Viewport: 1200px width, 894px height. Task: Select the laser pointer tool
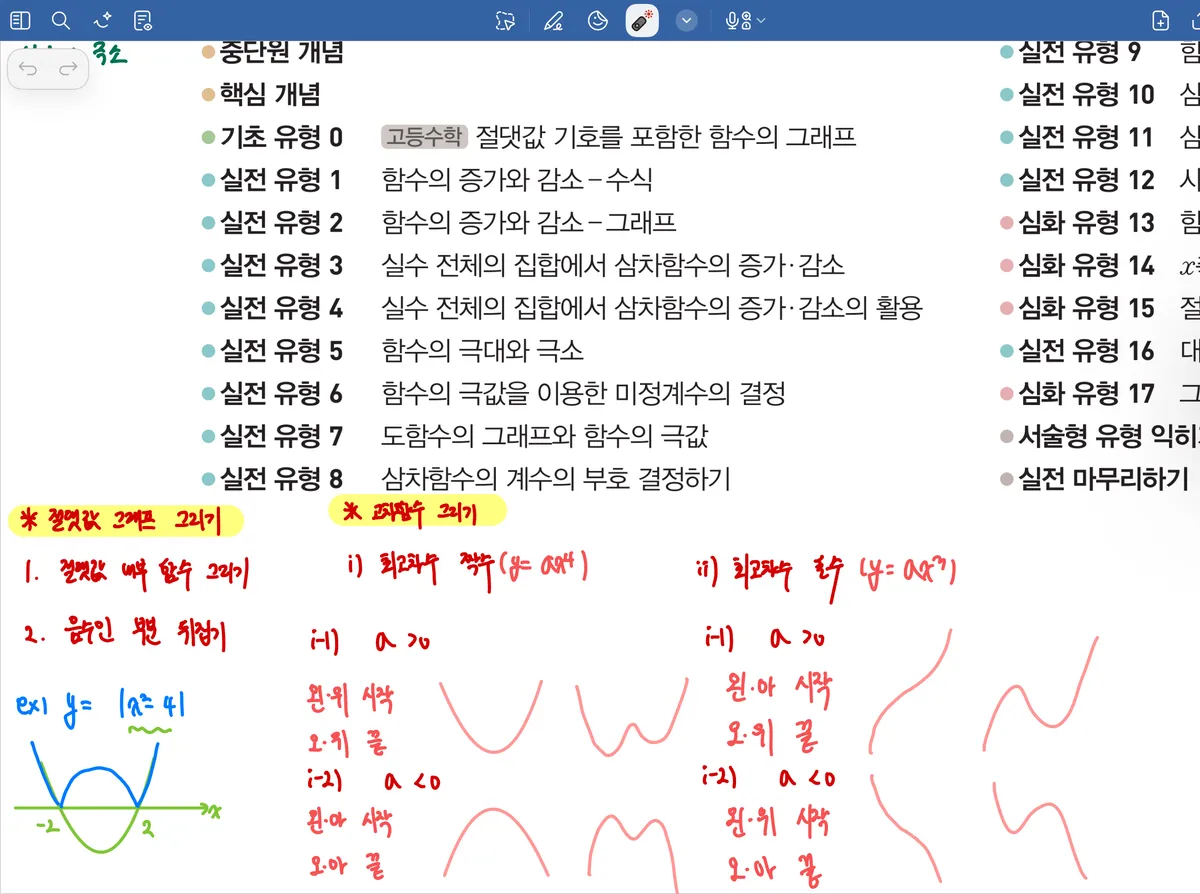click(x=642, y=20)
